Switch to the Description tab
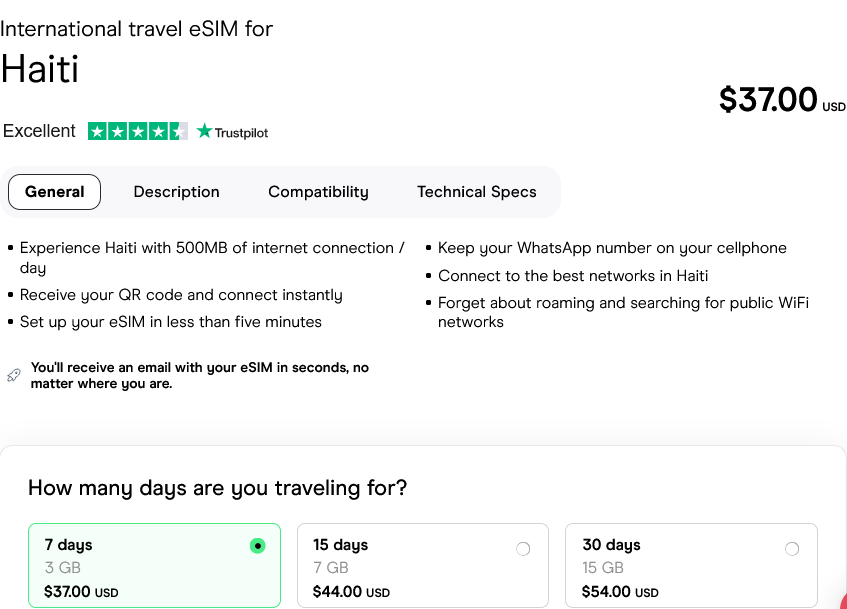Image resolution: width=847 pixels, height=609 pixels. click(176, 192)
